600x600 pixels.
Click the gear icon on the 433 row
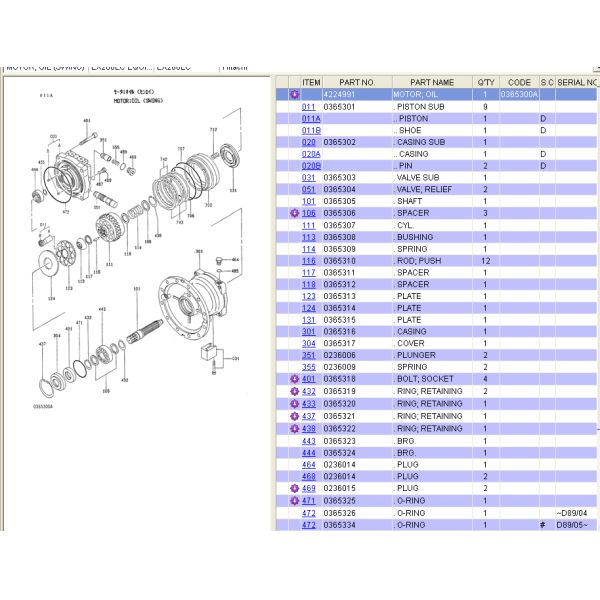[x=294, y=404]
